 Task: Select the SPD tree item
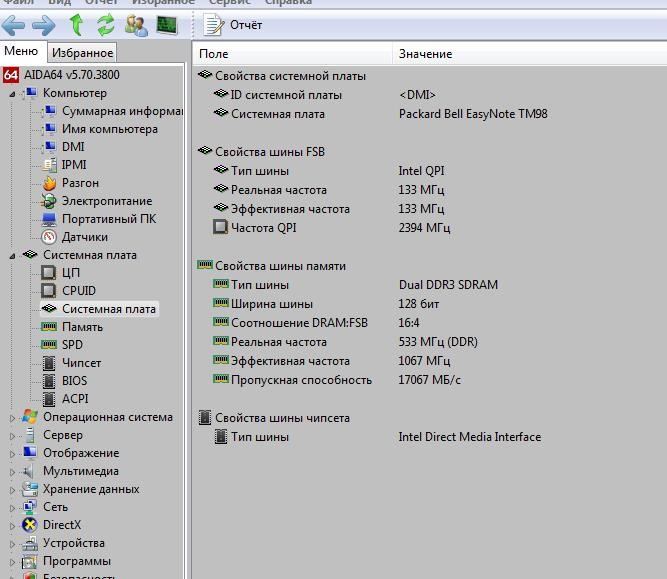coord(72,345)
